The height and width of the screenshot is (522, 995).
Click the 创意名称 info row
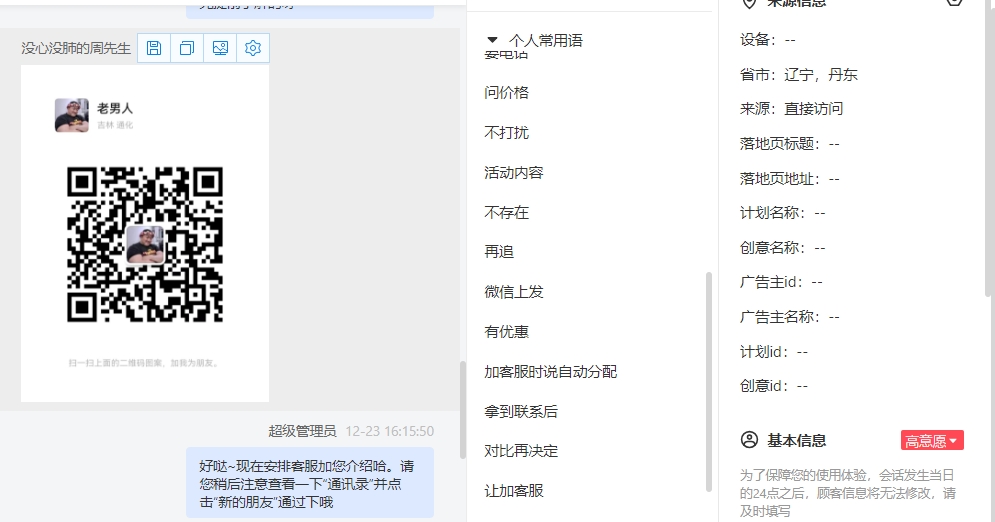tap(782, 247)
